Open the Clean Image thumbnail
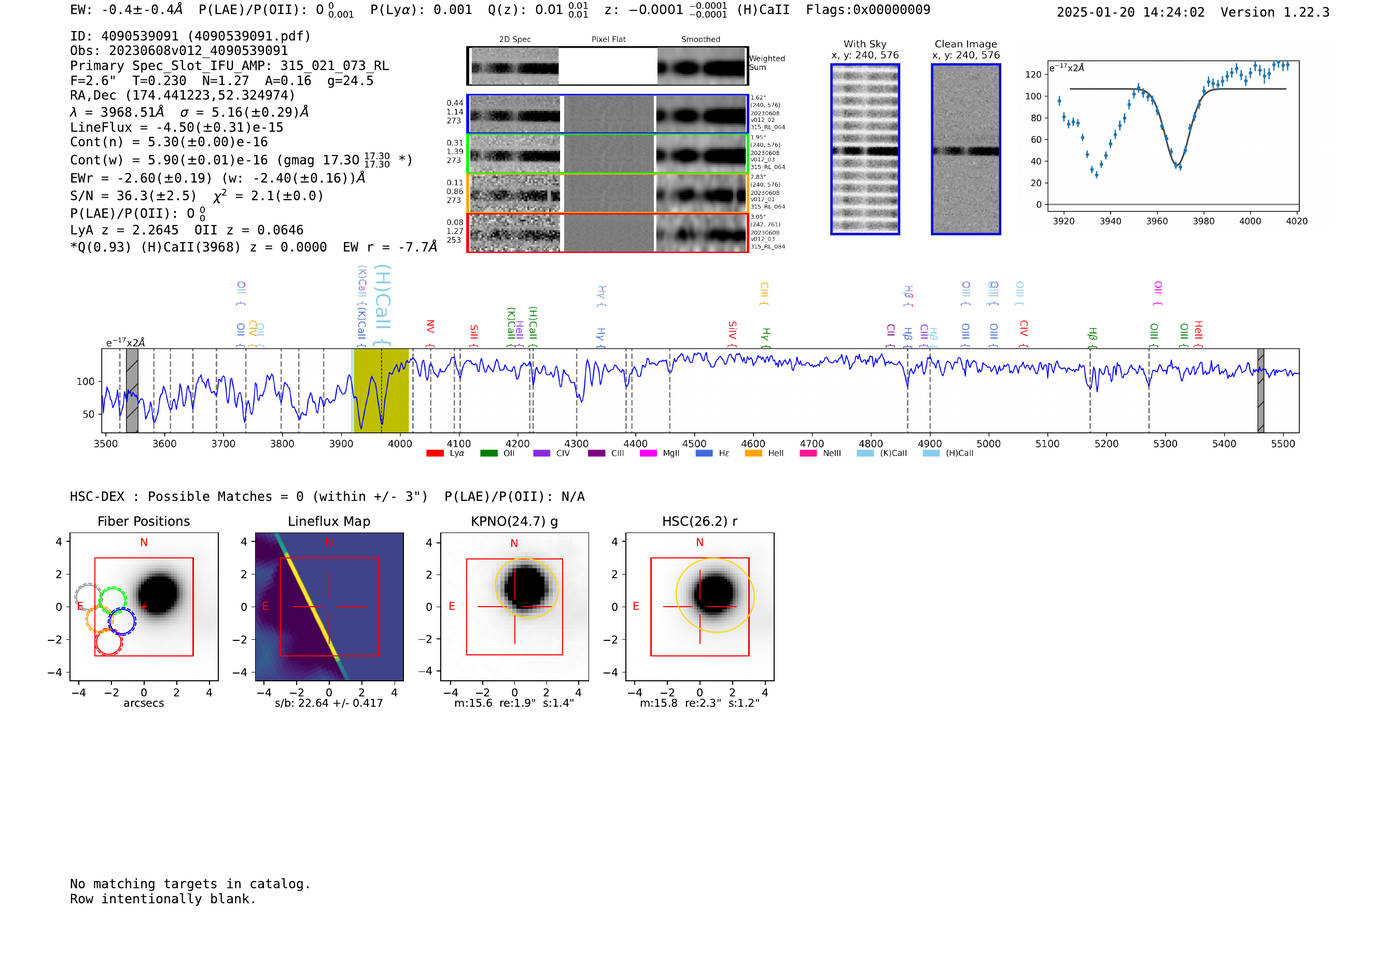The image size is (1400, 953). (x=966, y=149)
